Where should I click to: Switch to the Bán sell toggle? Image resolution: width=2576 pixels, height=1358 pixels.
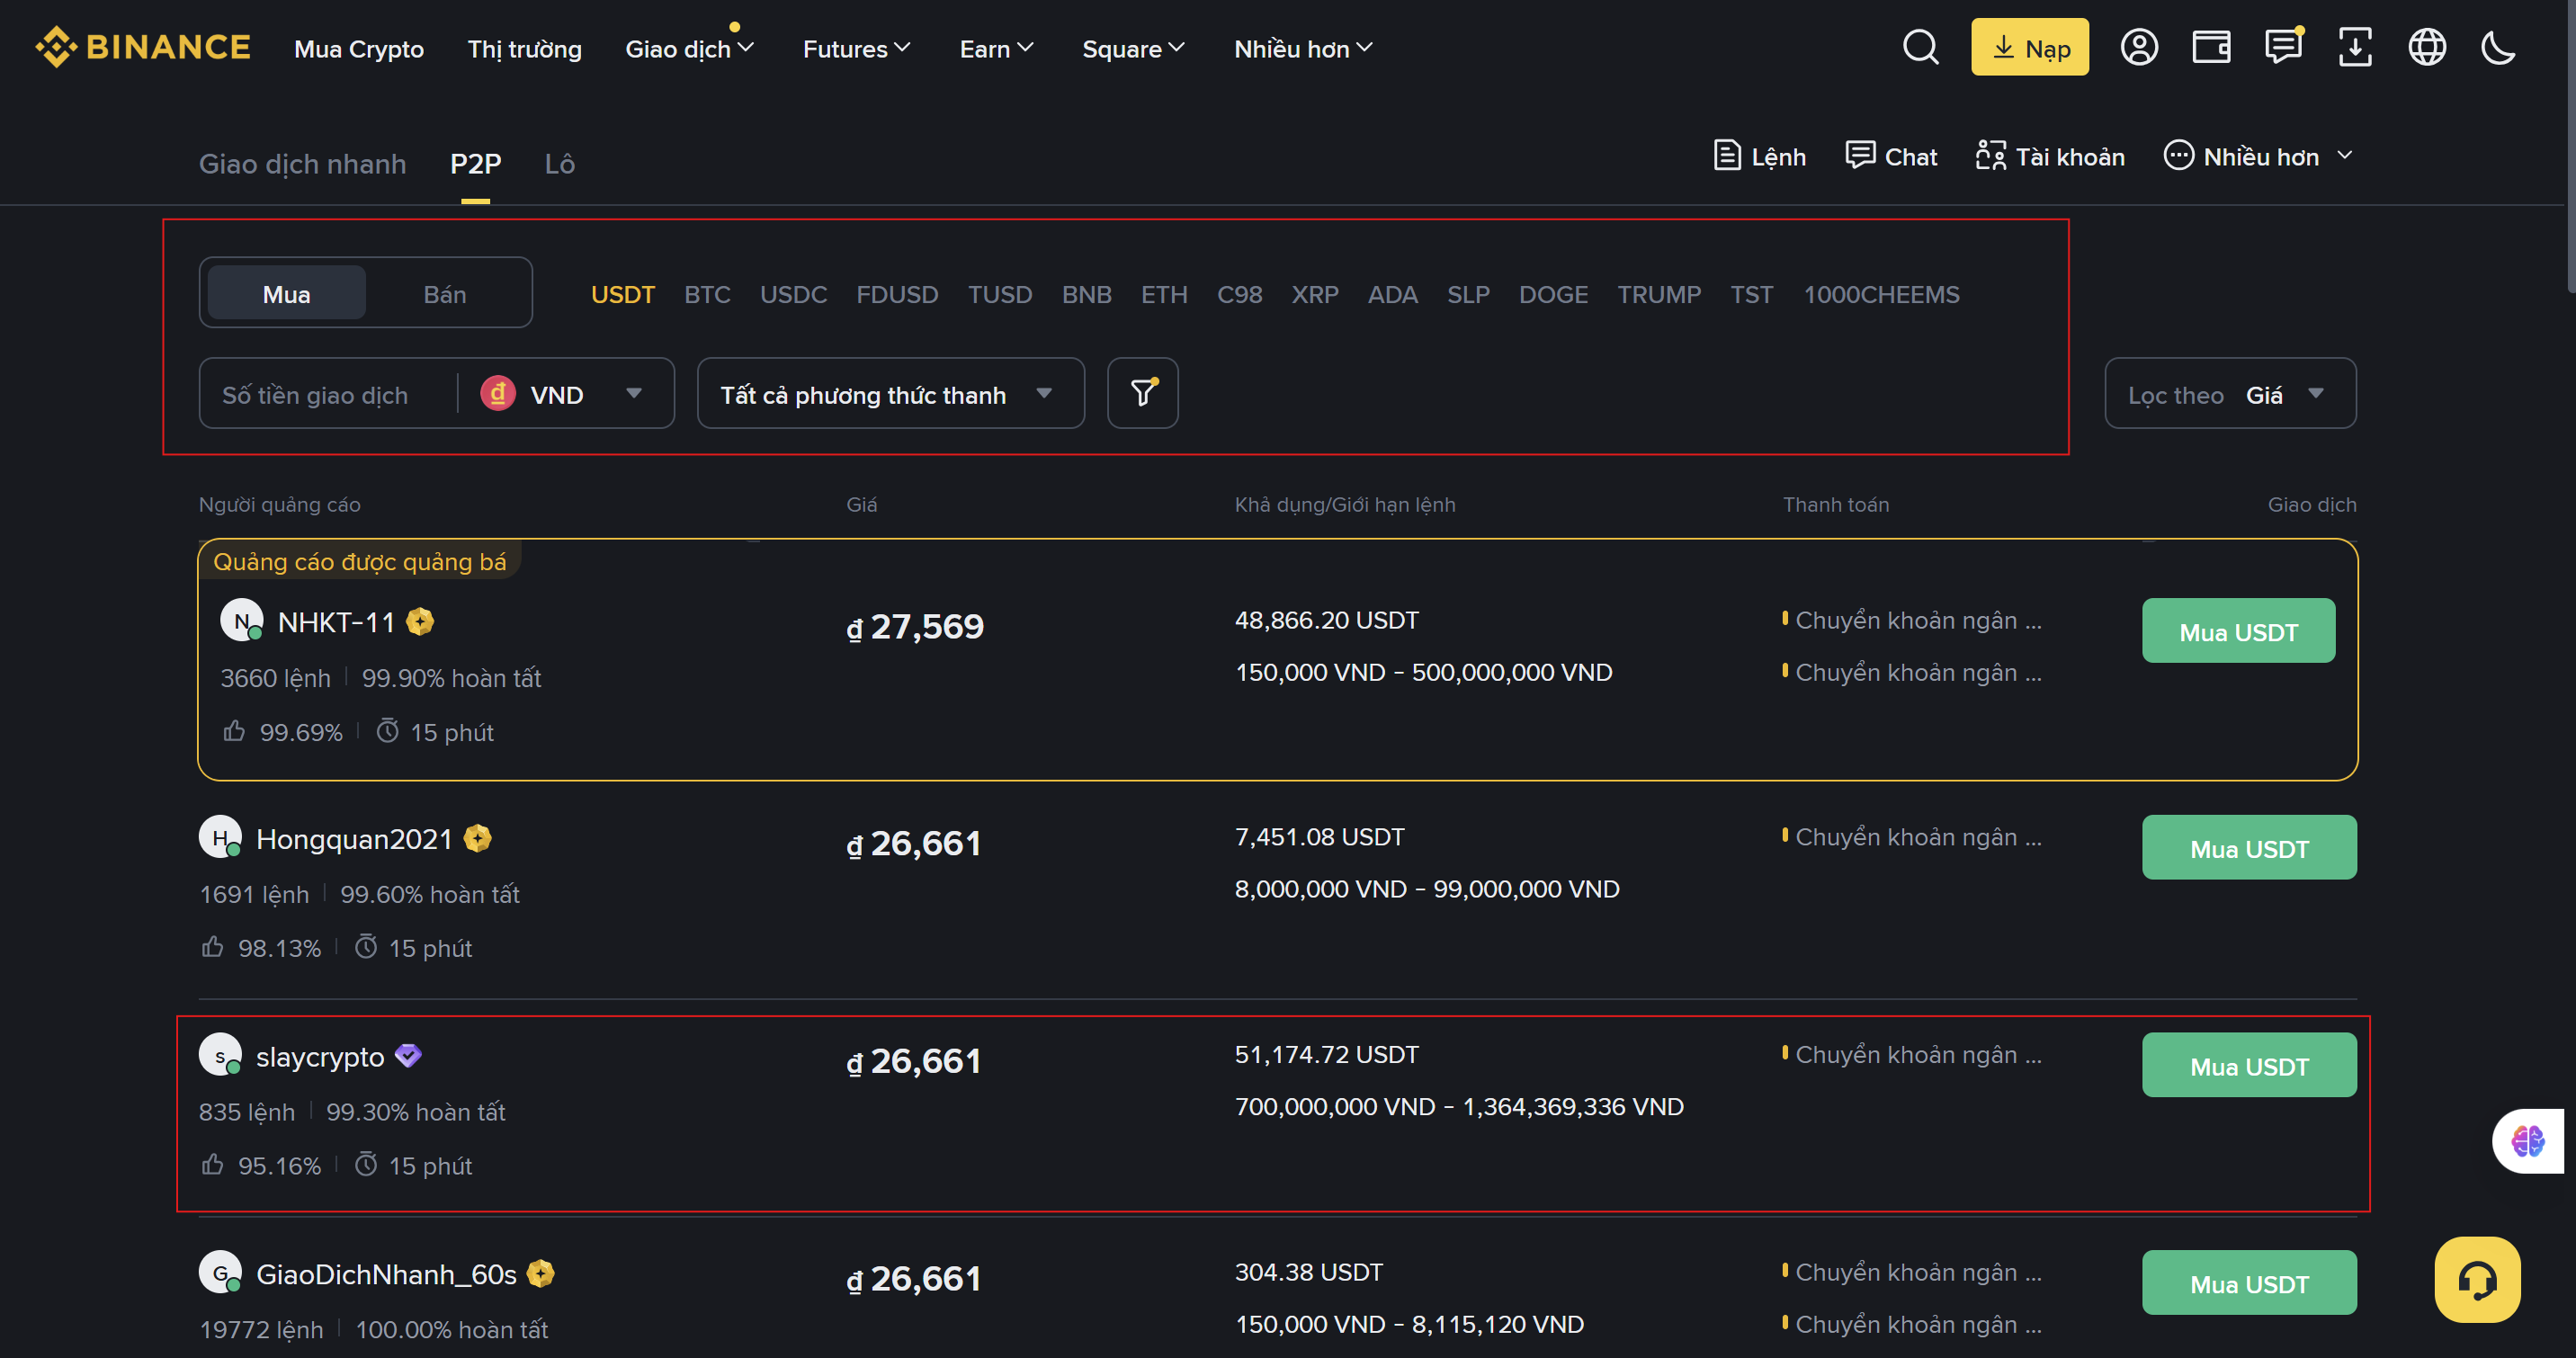[x=444, y=294]
